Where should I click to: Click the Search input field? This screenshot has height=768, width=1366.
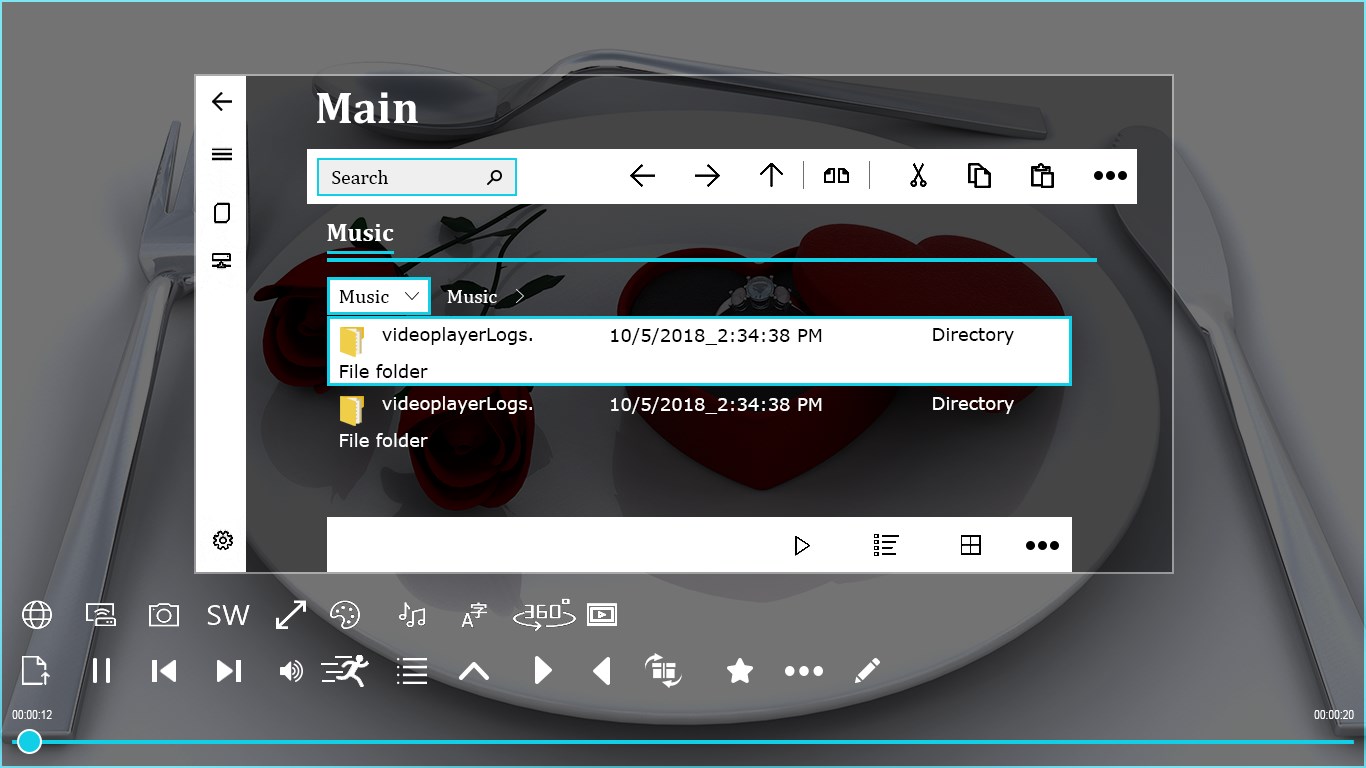pyautogui.click(x=417, y=177)
